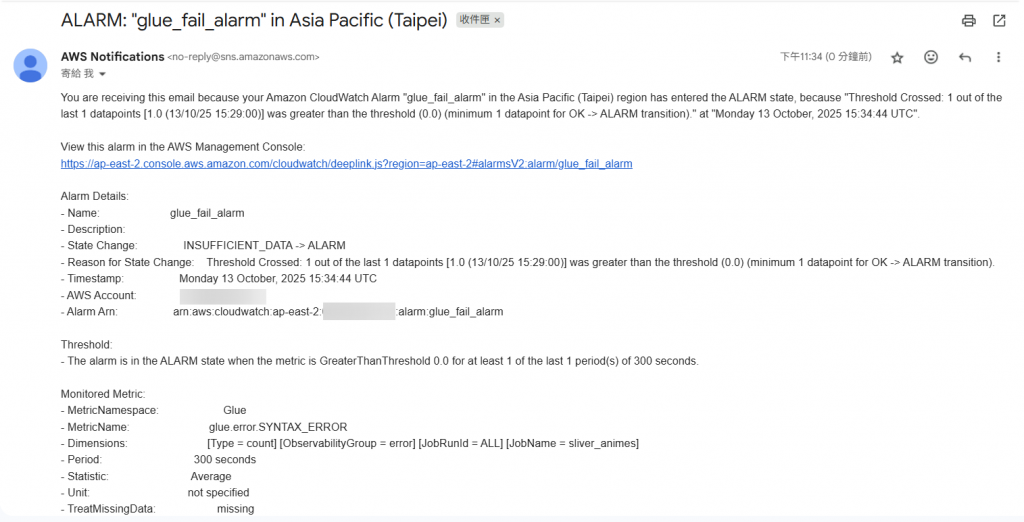Viewport: 1024px width, 522px height.
Task: Star this AWS Notifications email
Action: [897, 57]
